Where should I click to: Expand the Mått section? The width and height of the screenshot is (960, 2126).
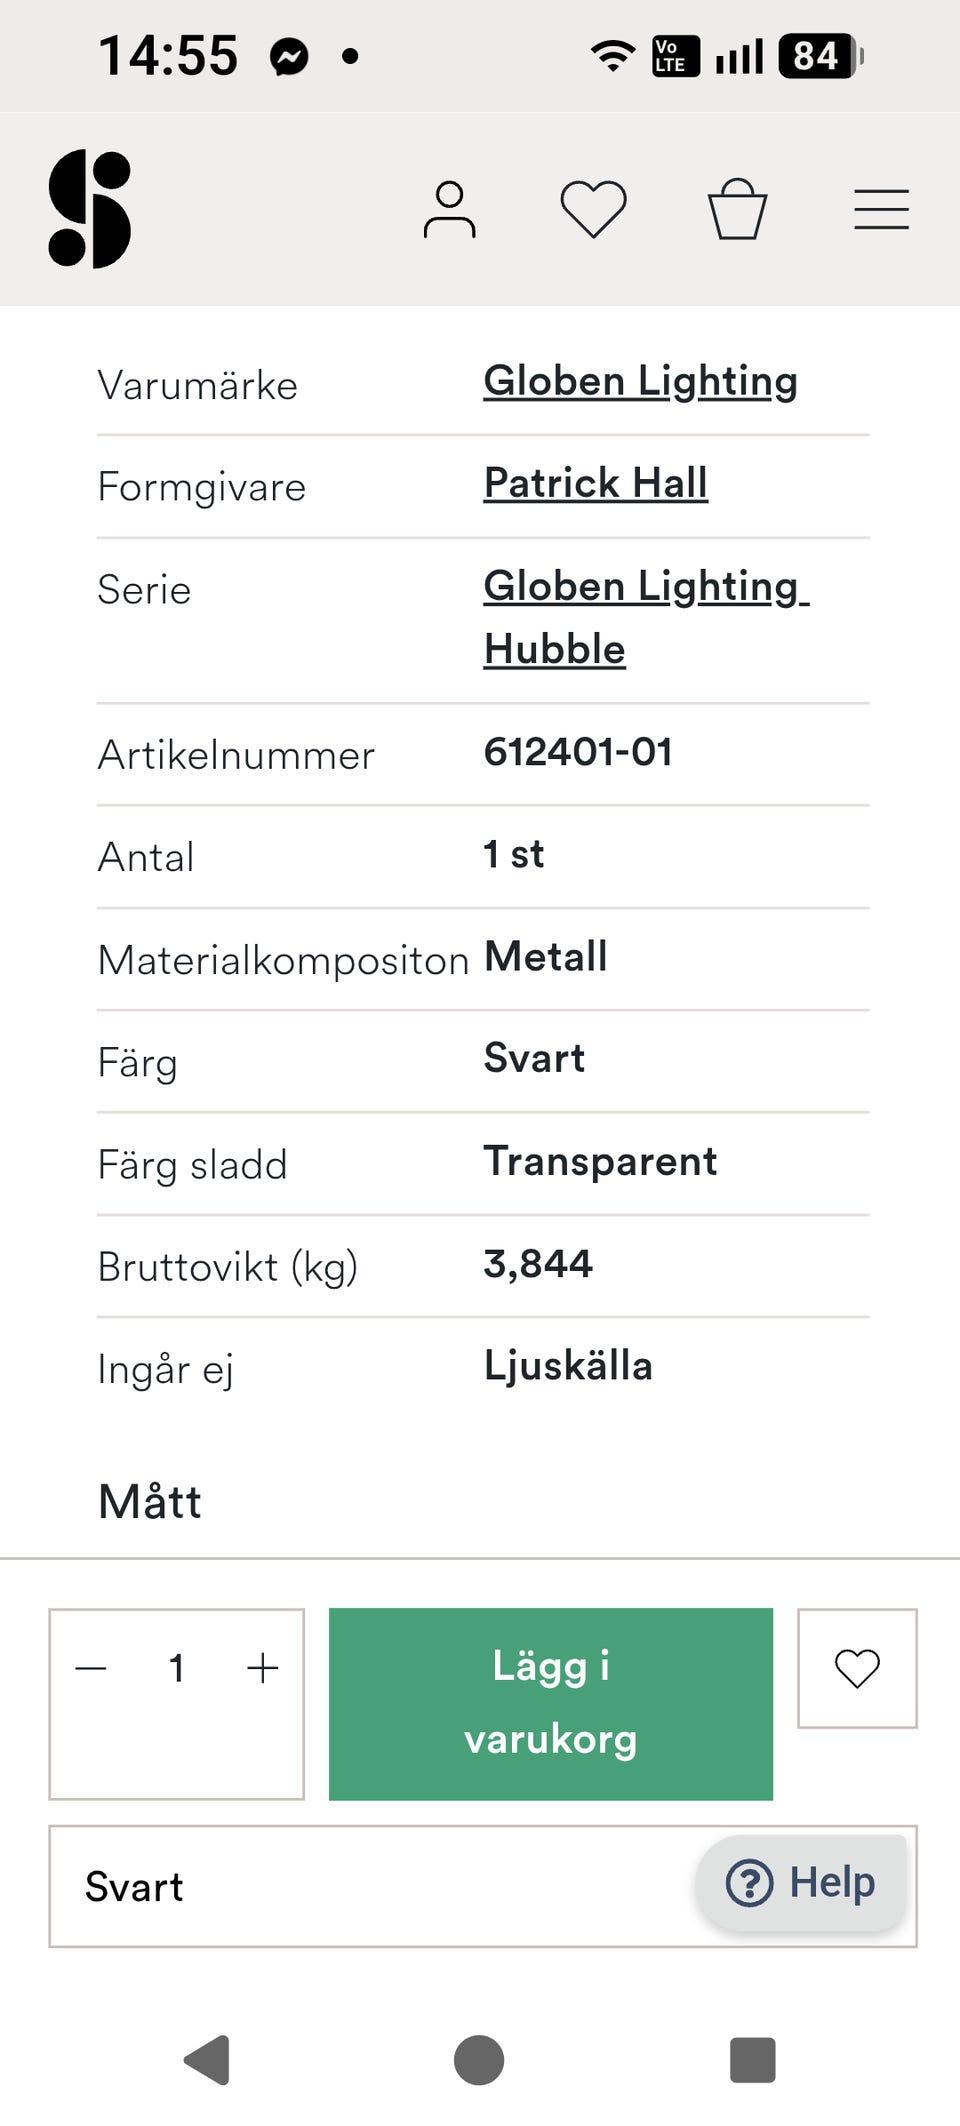[x=150, y=1502]
